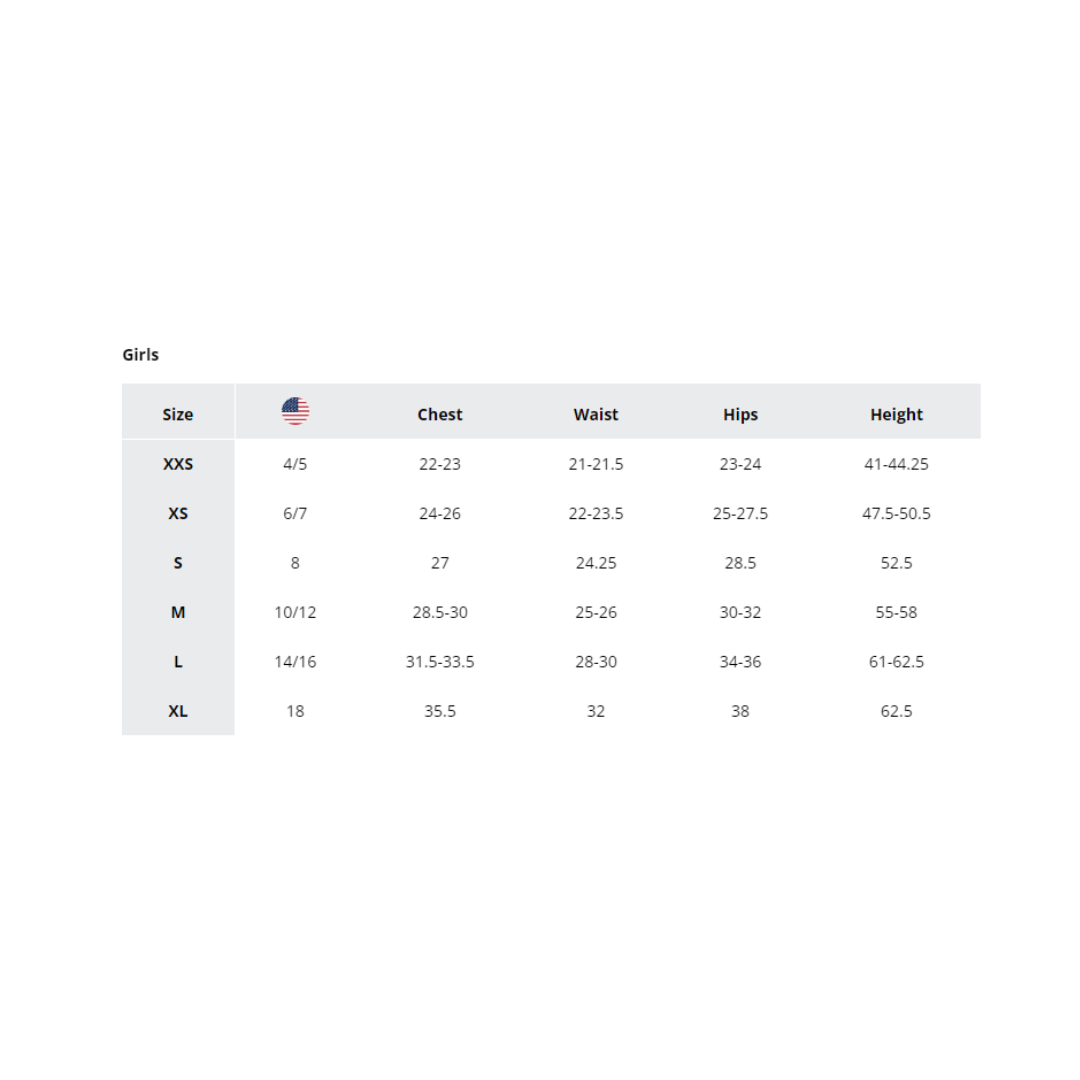Click the Chest column header
This screenshot has width=1080, height=1080.
[x=440, y=414]
